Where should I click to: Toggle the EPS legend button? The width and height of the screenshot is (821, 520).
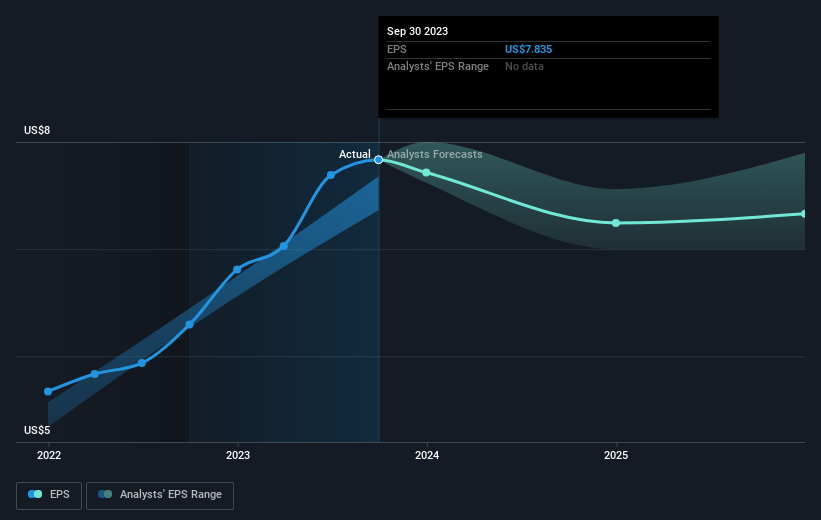49,495
